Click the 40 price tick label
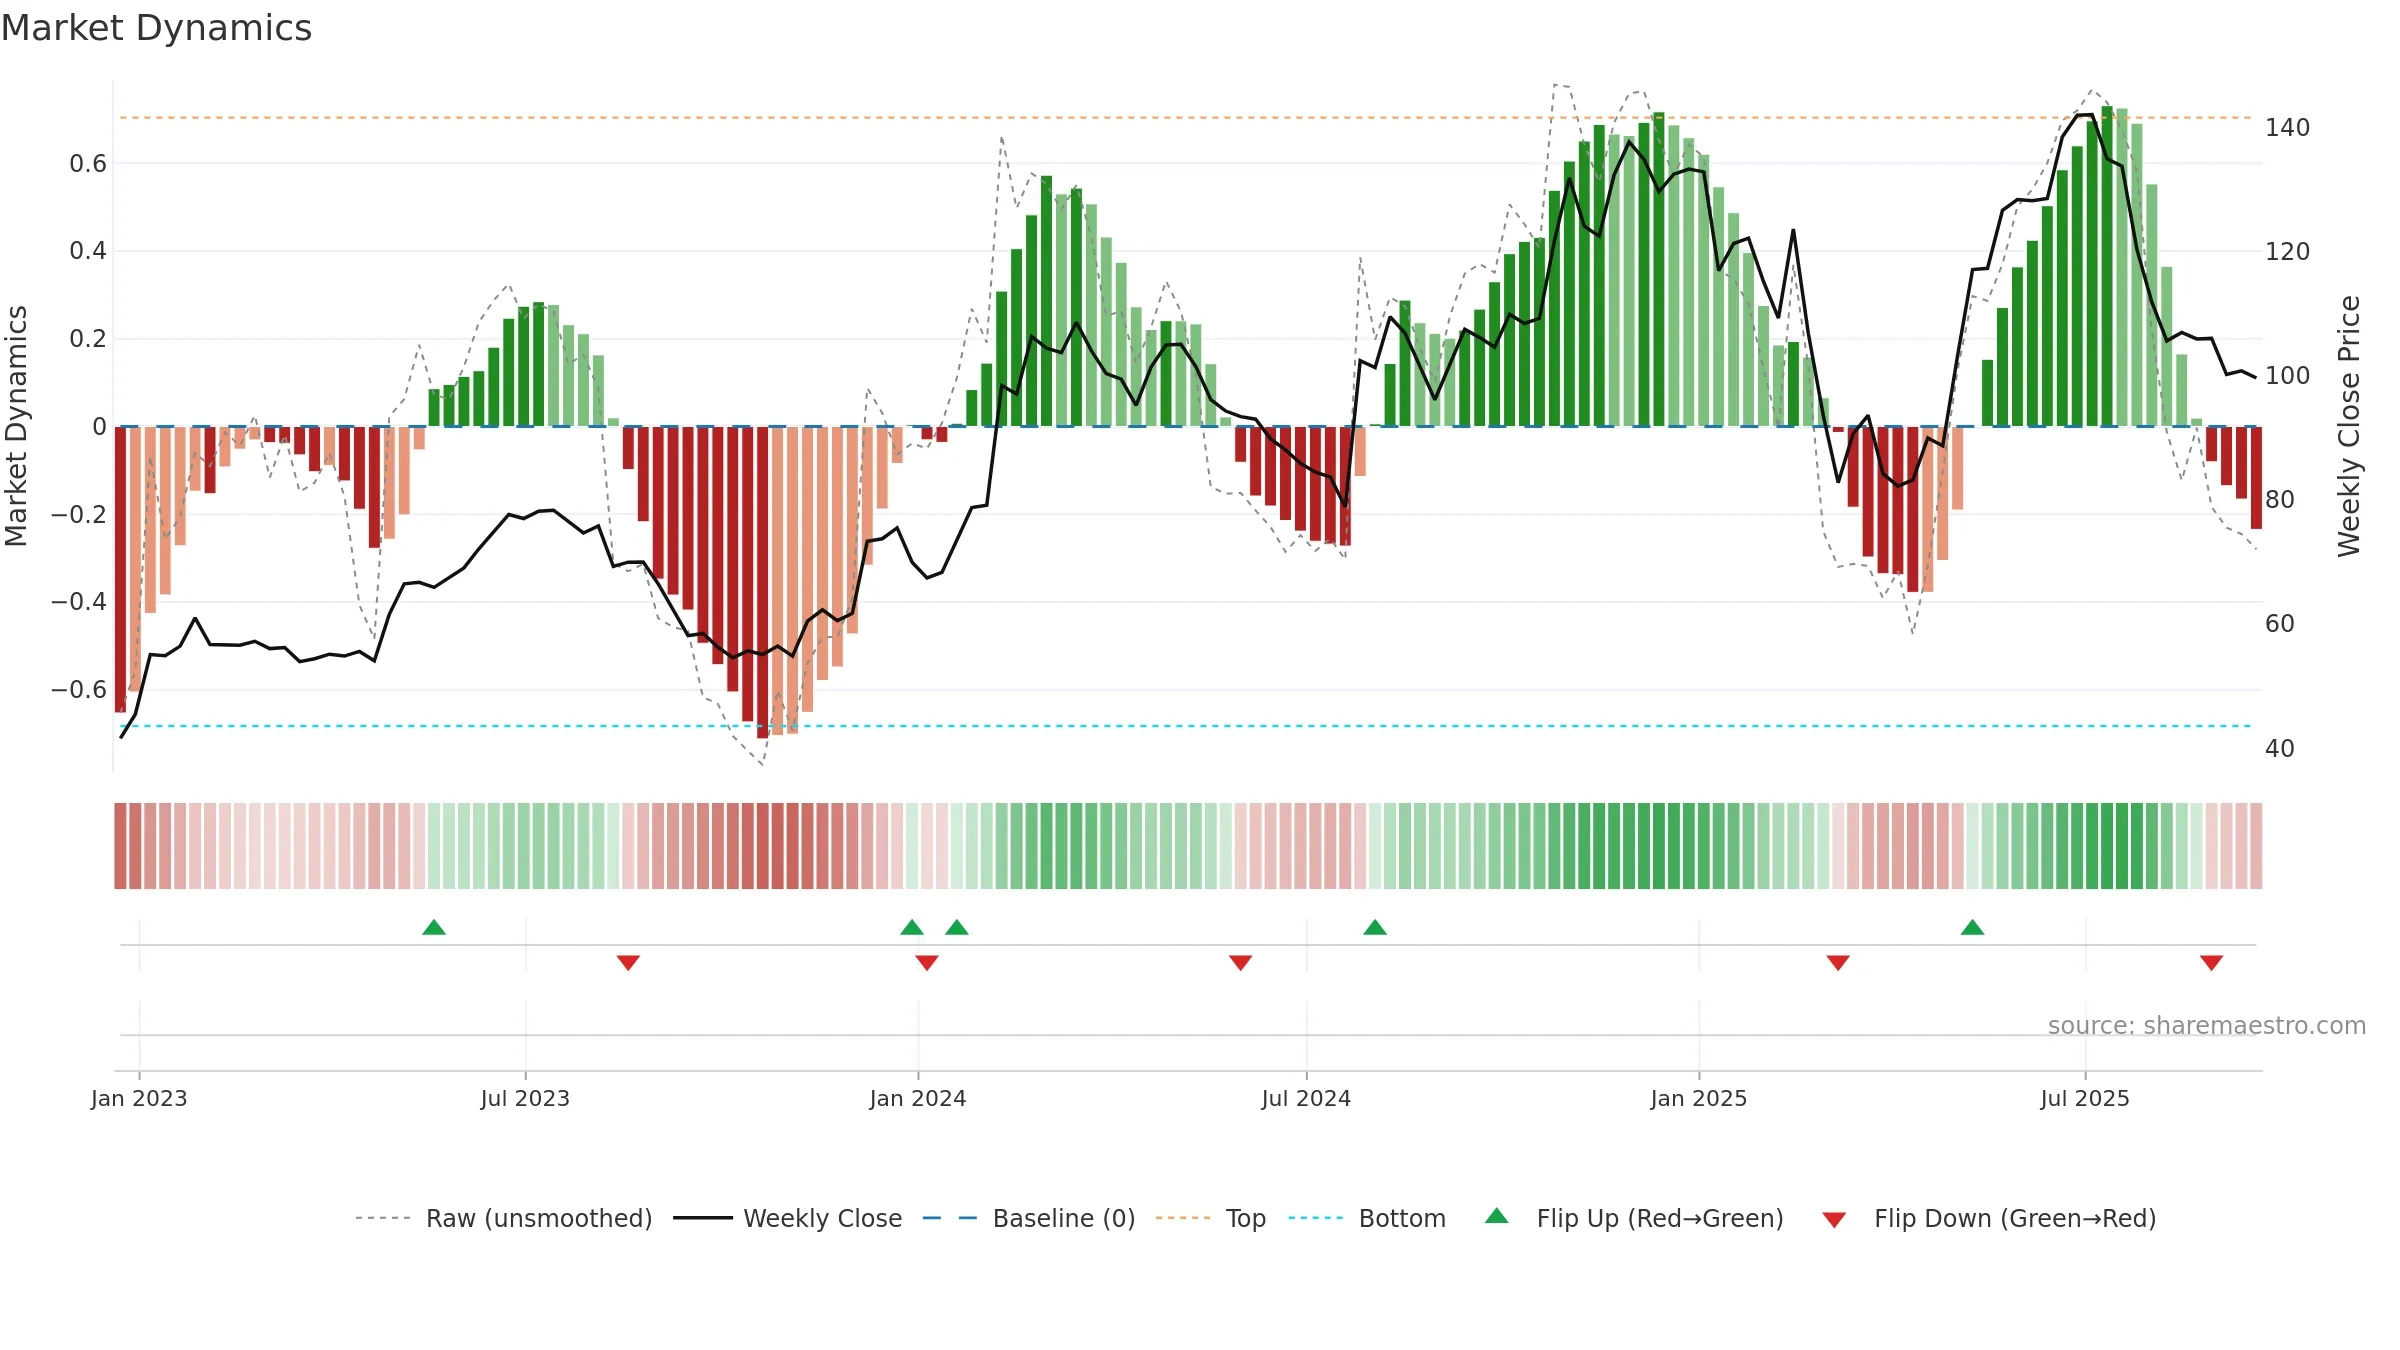2400x1350 pixels. [2280, 748]
